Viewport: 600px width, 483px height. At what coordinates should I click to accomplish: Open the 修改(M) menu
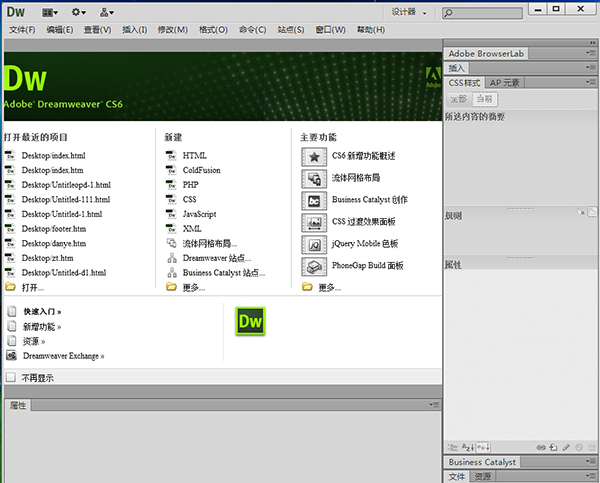point(172,30)
